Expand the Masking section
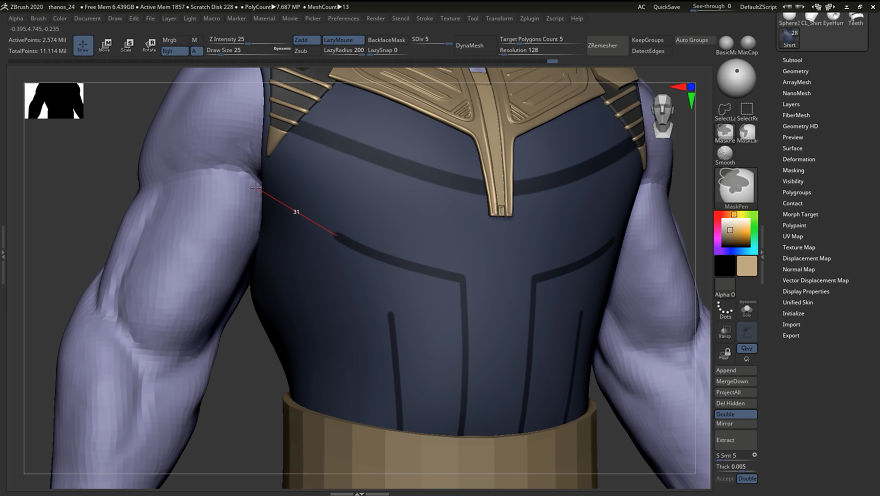Image resolution: width=880 pixels, height=496 pixels. 793,170
